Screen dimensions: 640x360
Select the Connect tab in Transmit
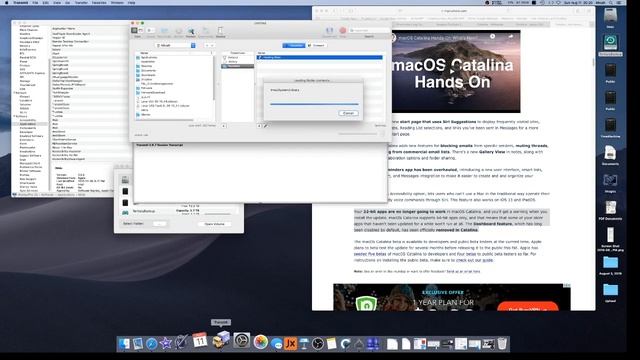(x=316, y=45)
